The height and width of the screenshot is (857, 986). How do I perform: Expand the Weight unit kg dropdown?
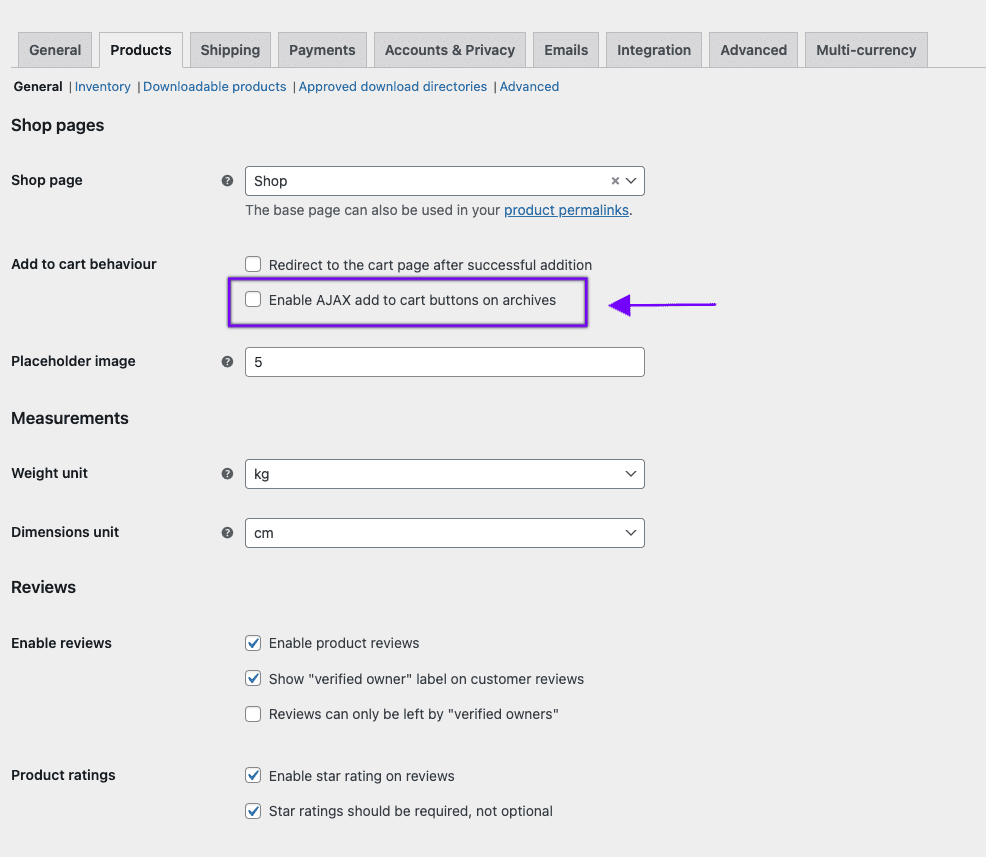(x=444, y=474)
